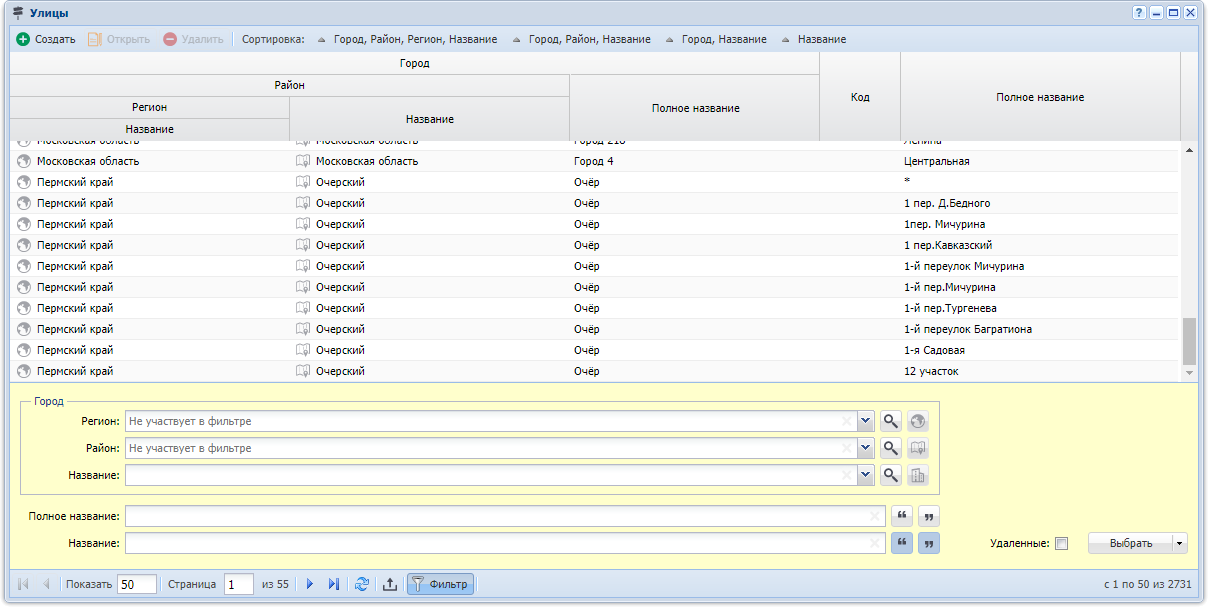Viewport: 1208px width, 607px height.
Task: Open the Выбрать split-button arrow
Action: coord(1181,544)
